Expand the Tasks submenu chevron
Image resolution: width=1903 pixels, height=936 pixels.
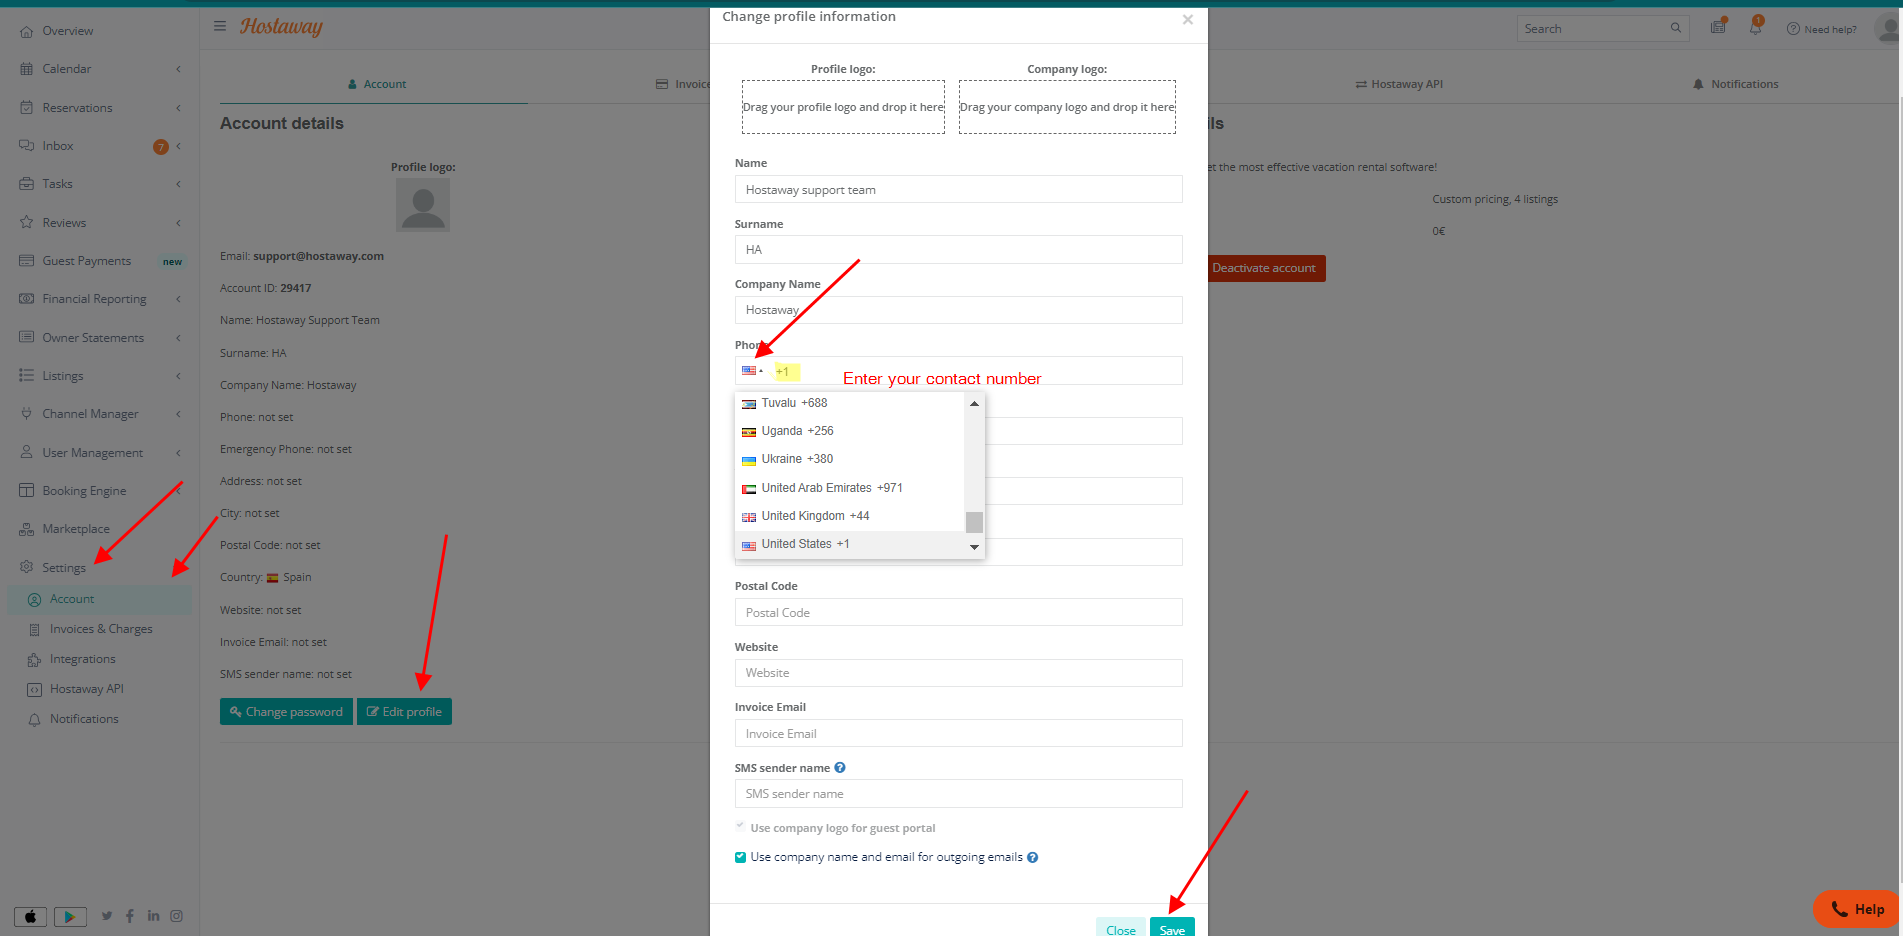point(178,184)
